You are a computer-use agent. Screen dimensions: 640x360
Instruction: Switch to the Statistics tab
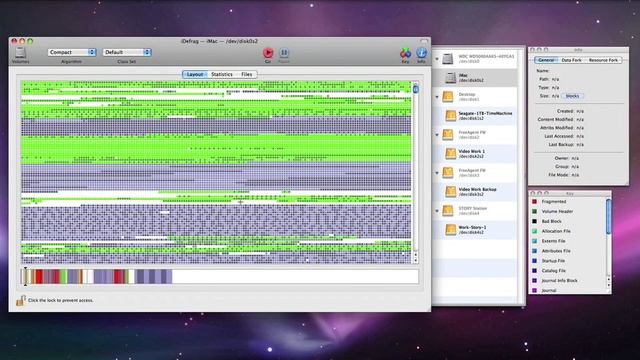tap(222, 74)
